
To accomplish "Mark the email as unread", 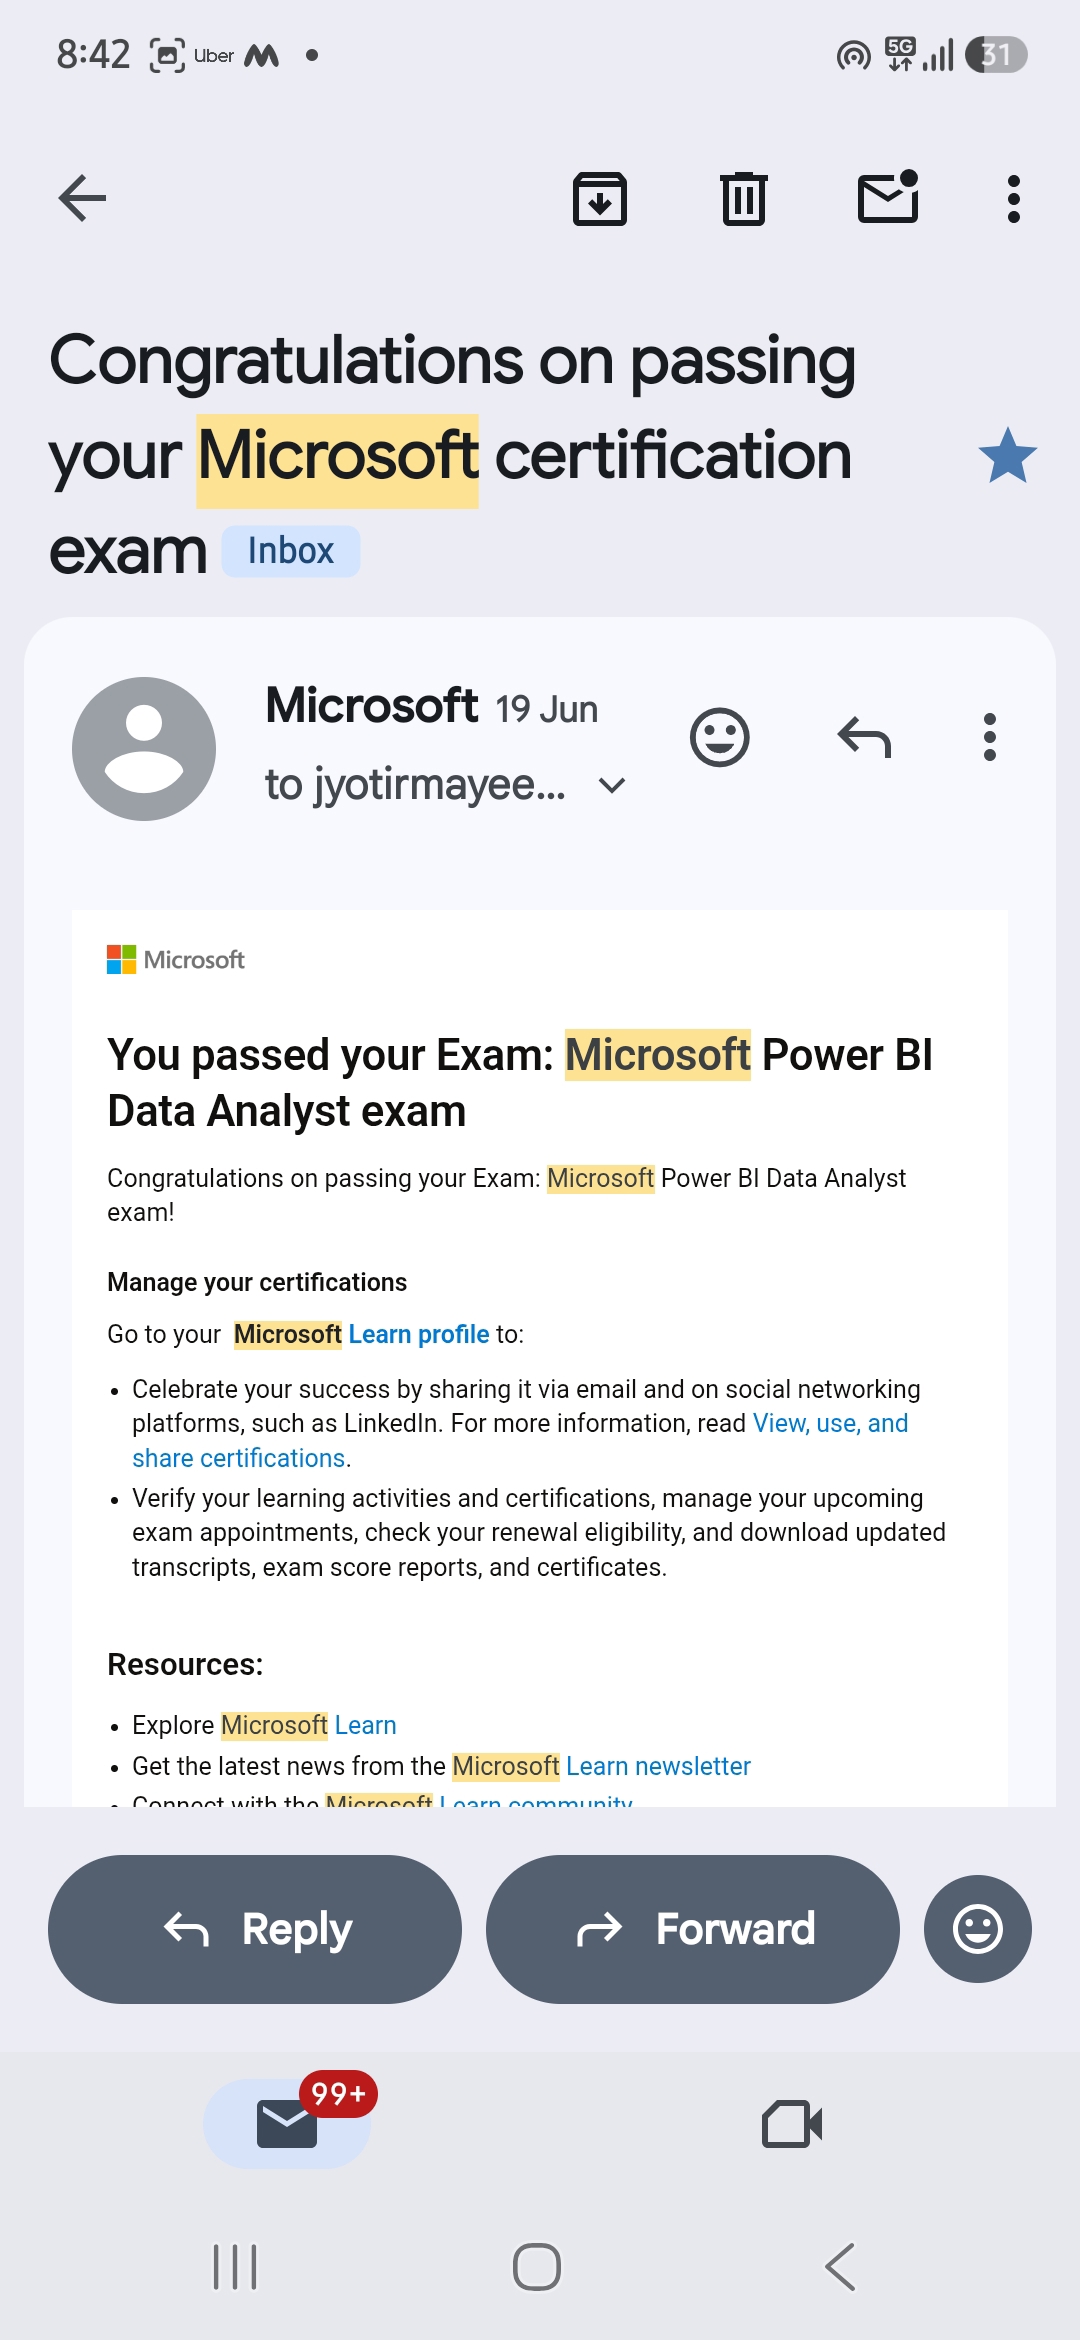I will coord(888,196).
